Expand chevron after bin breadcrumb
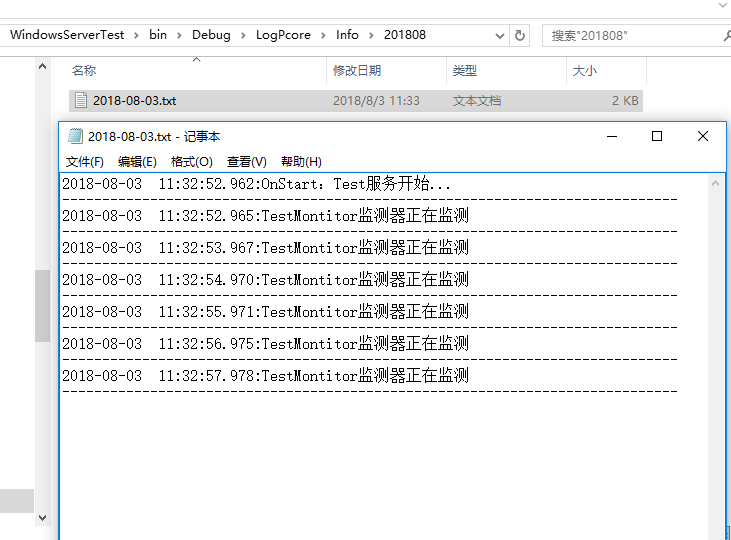 pyautogui.click(x=179, y=35)
